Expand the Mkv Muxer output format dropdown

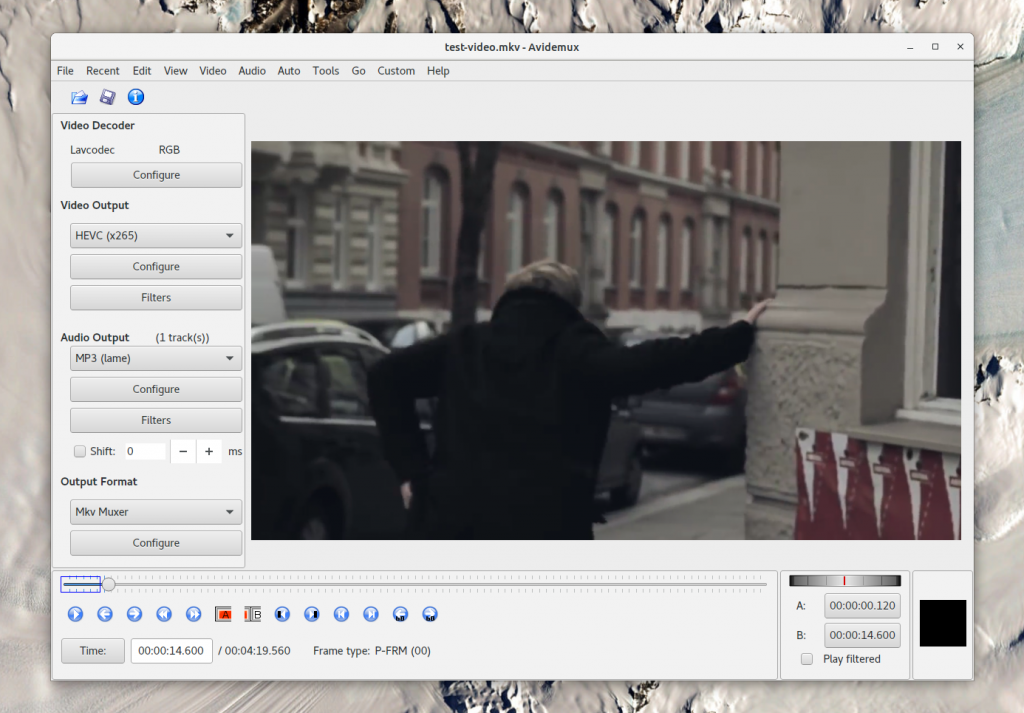tap(156, 512)
